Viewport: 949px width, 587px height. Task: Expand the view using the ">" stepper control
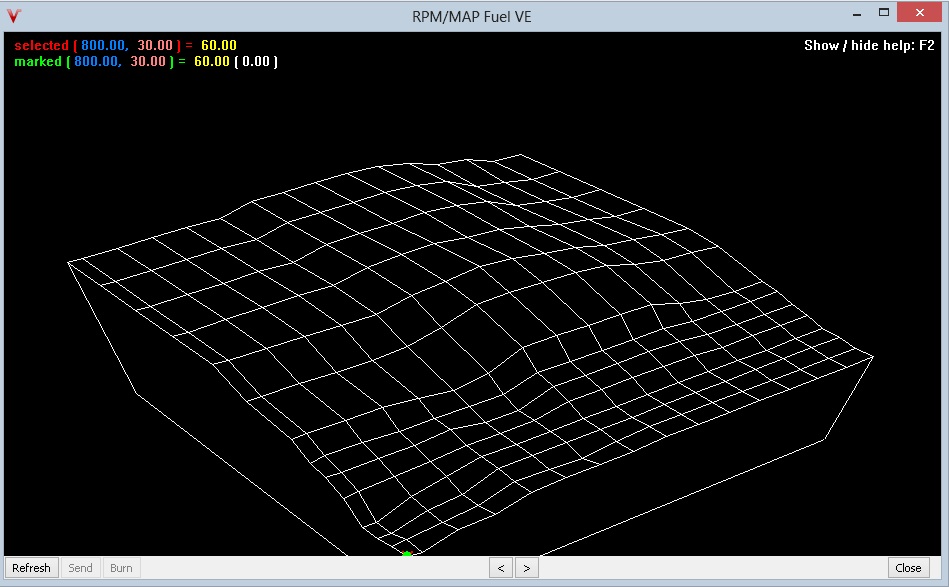pyautogui.click(x=526, y=567)
